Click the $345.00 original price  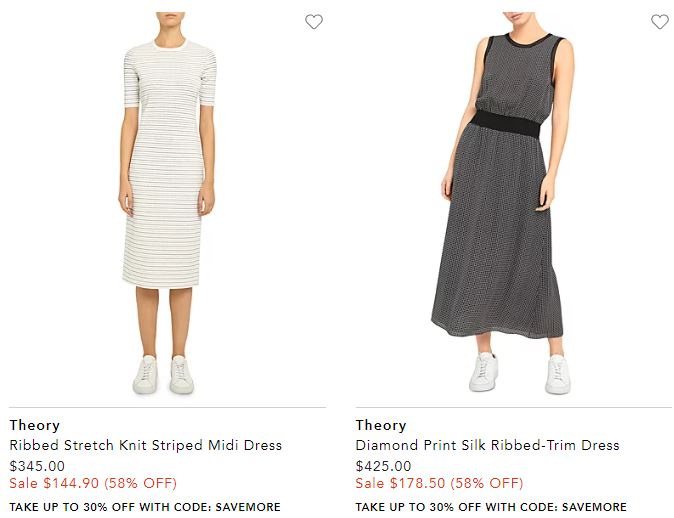37,466
